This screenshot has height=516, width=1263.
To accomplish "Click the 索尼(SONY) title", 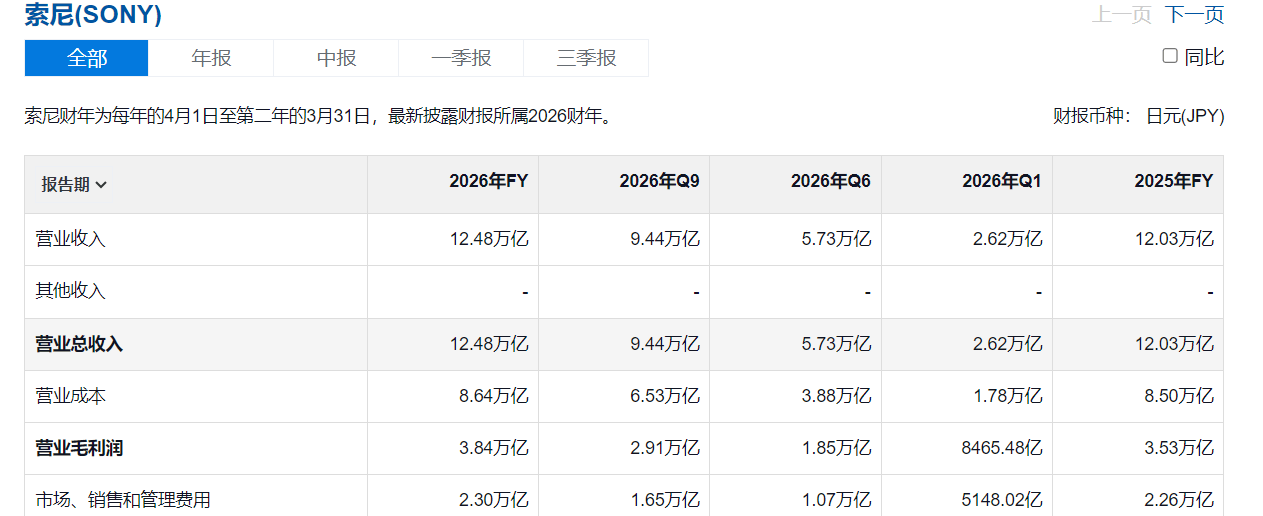I will [x=93, y=15].
